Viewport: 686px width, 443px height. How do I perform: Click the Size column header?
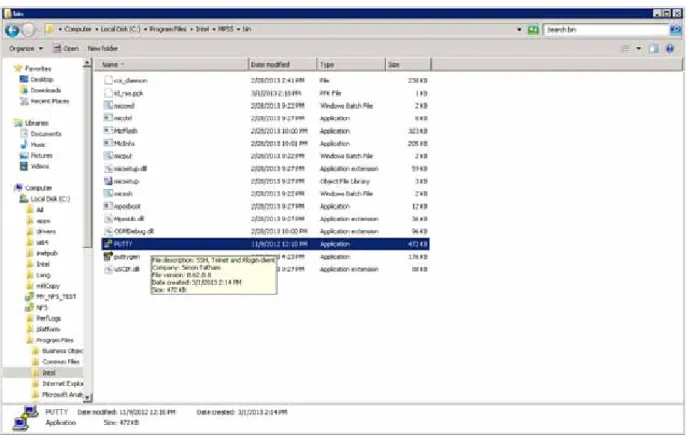[x=408, y=65]
